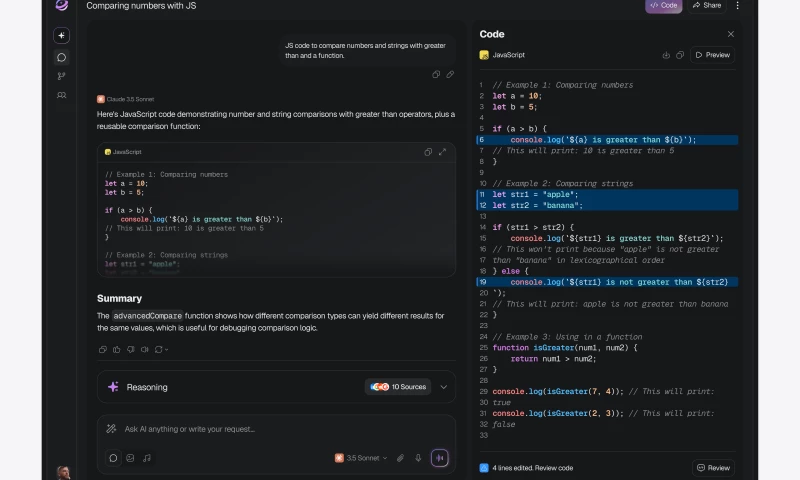Download the code with the download icon

tap(666, 55)
